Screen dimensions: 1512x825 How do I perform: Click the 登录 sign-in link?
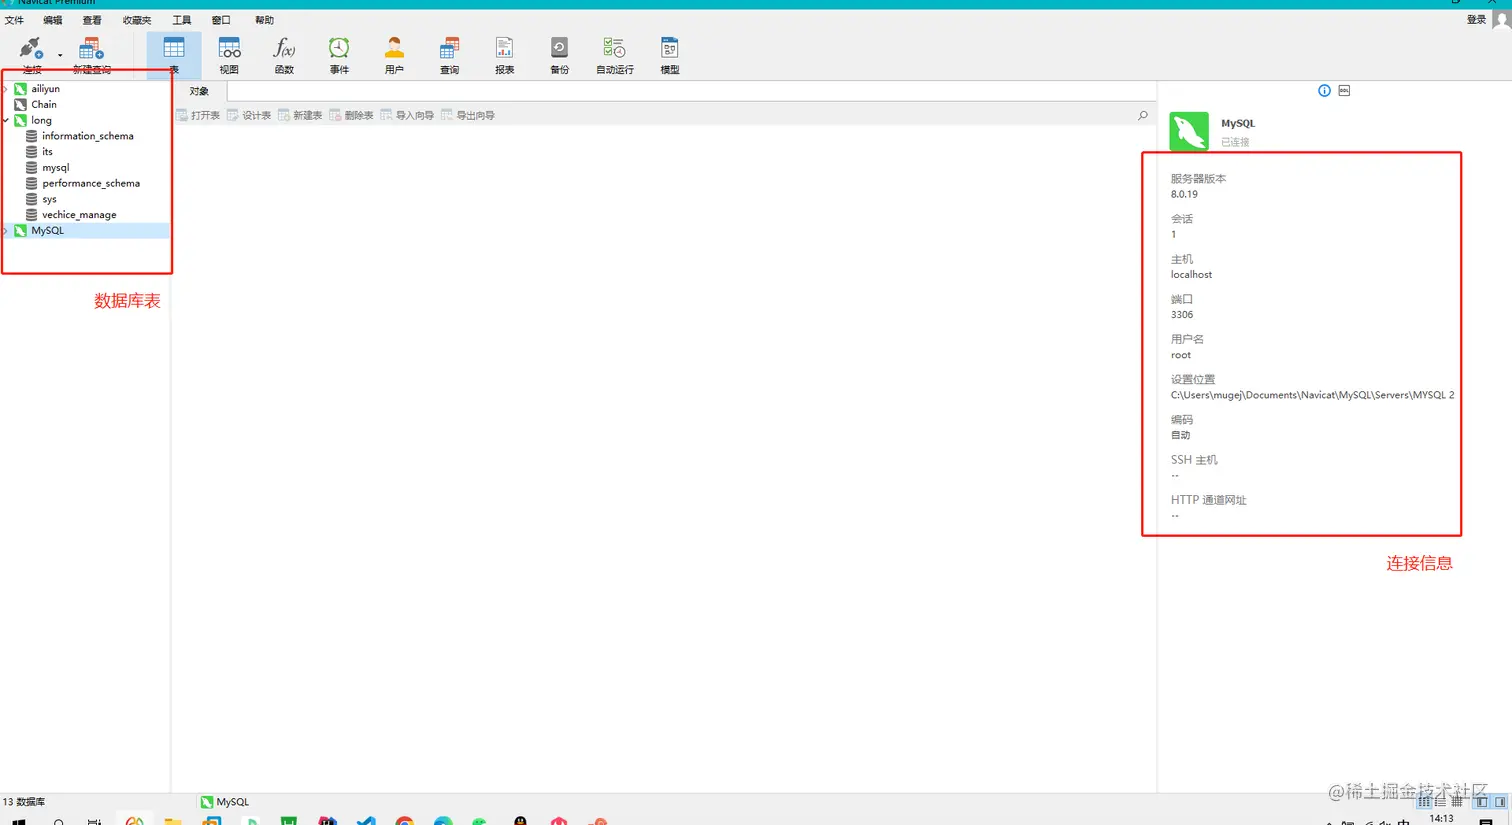(x=1476, y=20)
